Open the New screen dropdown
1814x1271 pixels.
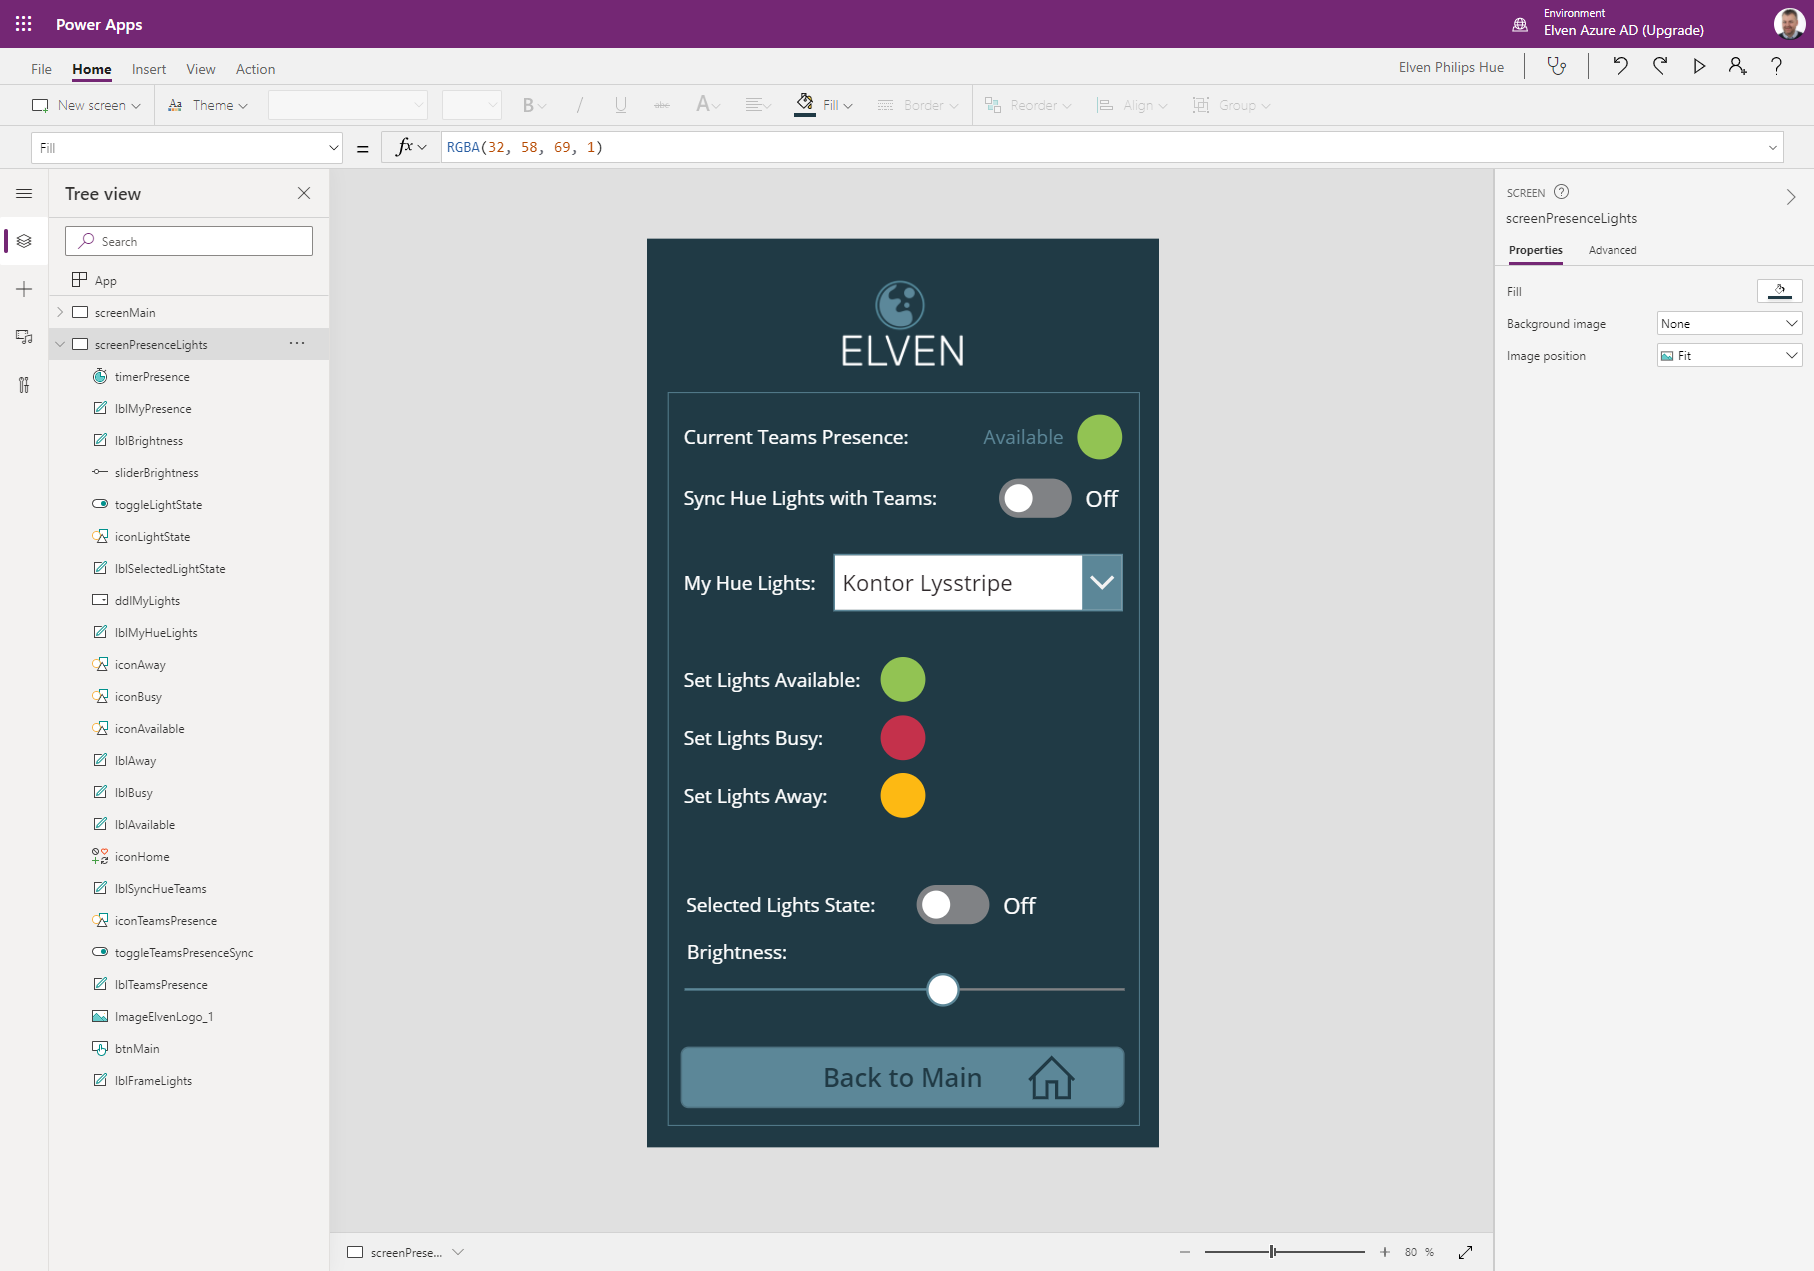click(86, 105)
